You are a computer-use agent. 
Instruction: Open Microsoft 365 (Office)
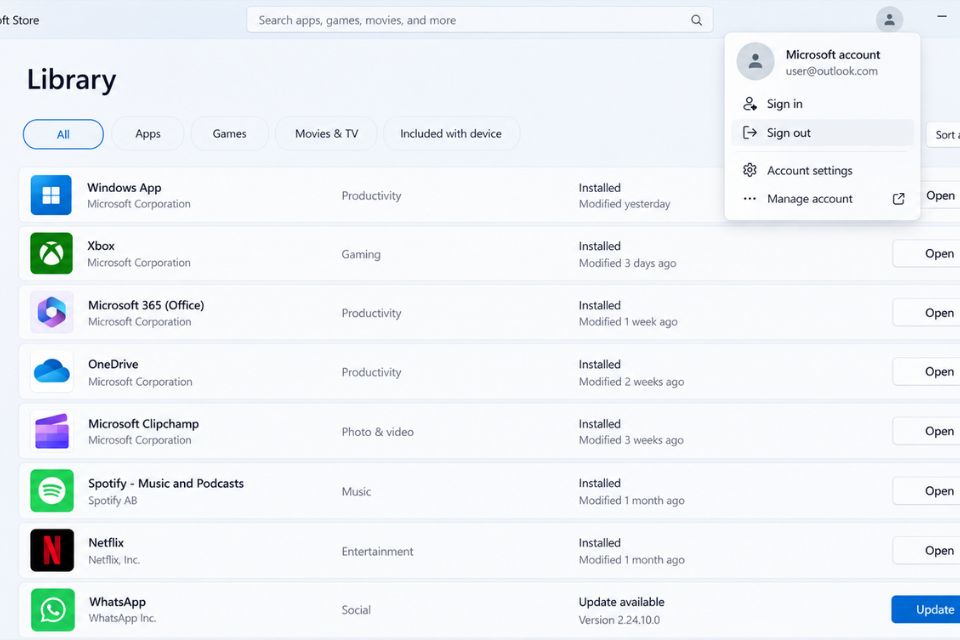926,313
